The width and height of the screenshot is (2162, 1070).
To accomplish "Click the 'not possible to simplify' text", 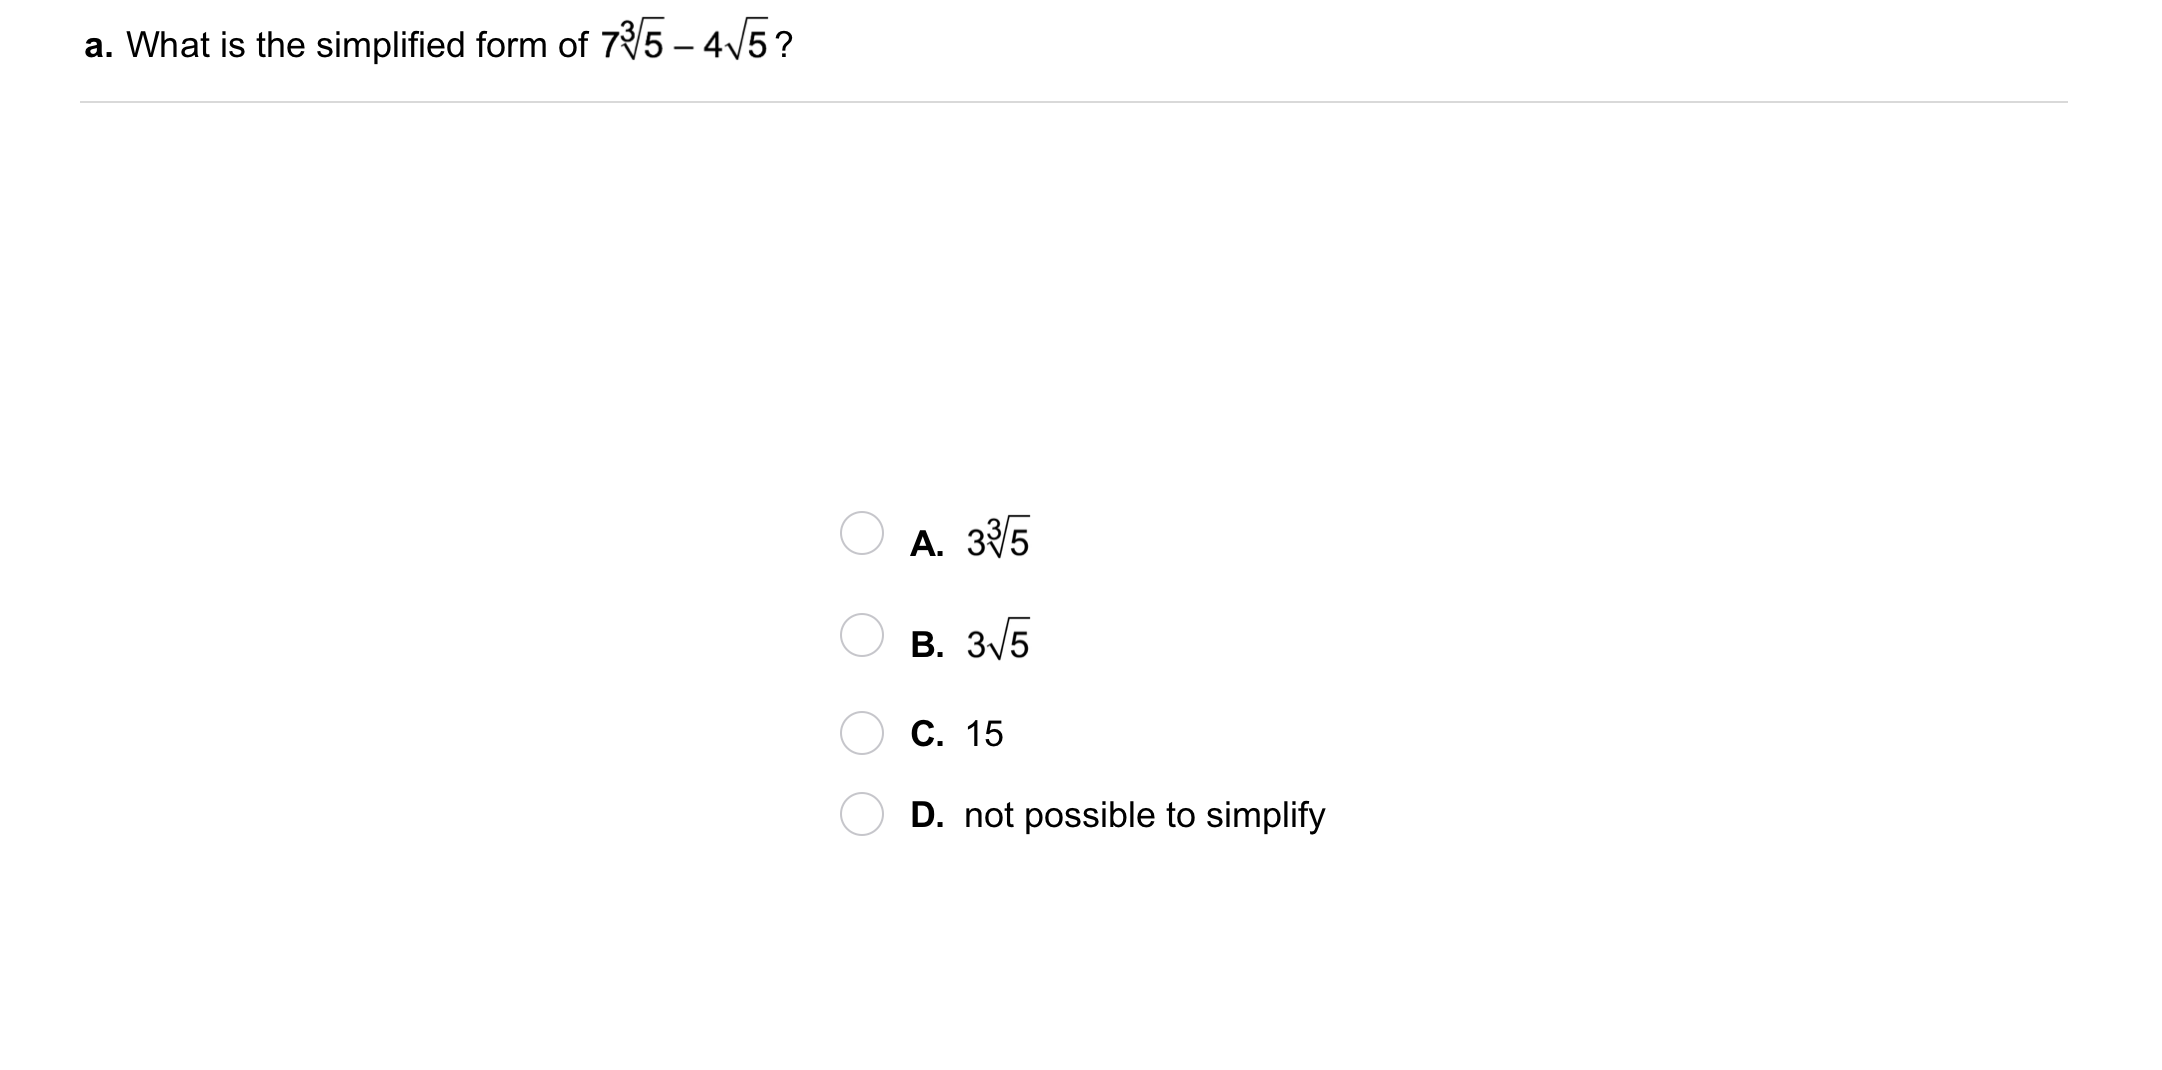I will click(x=1144, y=815).
